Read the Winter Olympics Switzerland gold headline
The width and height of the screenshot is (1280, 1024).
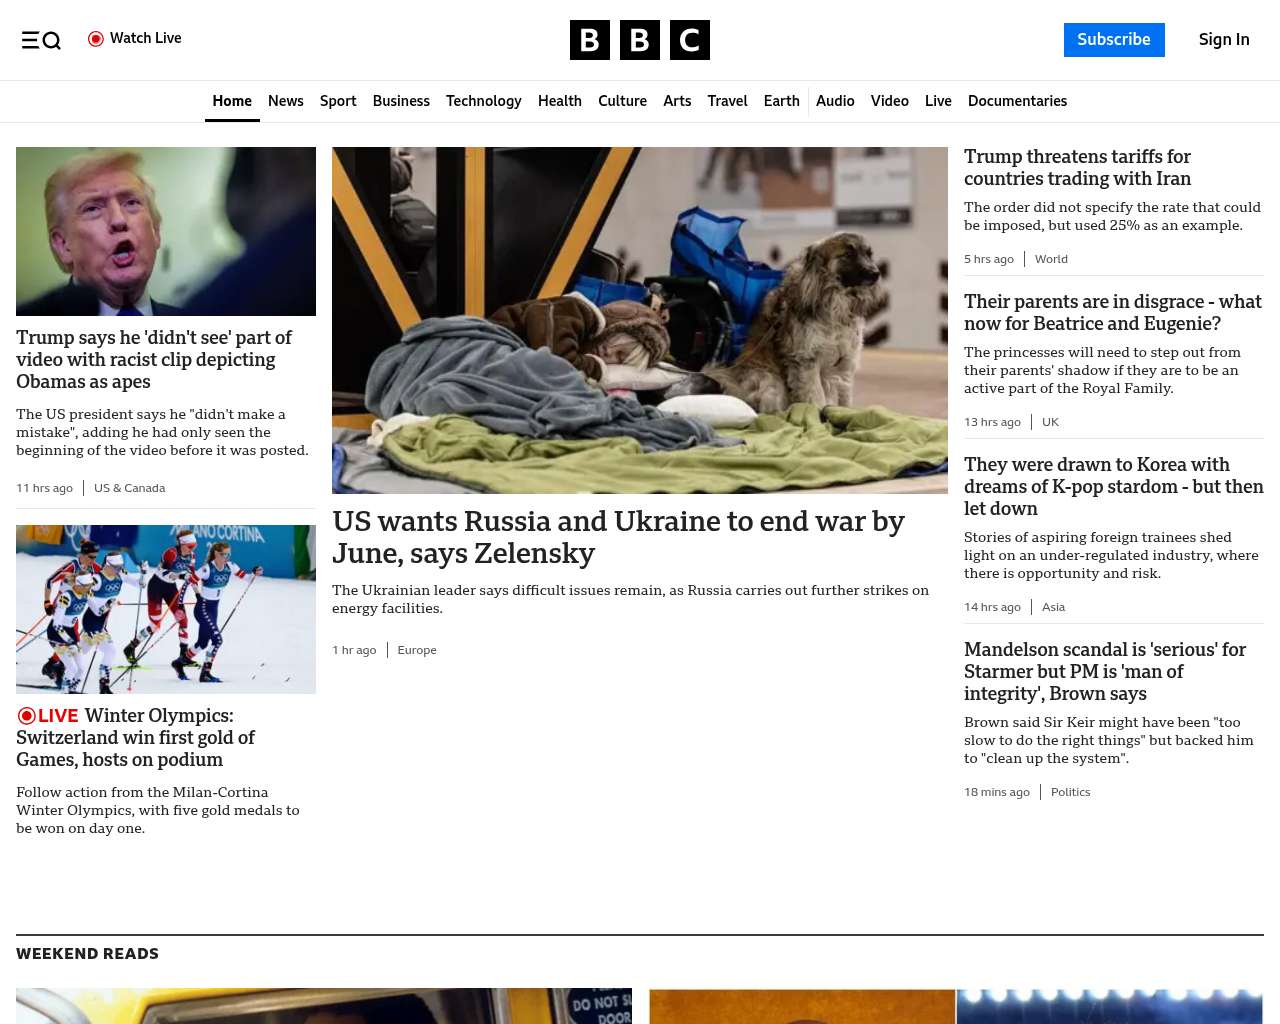pos(136,738)
